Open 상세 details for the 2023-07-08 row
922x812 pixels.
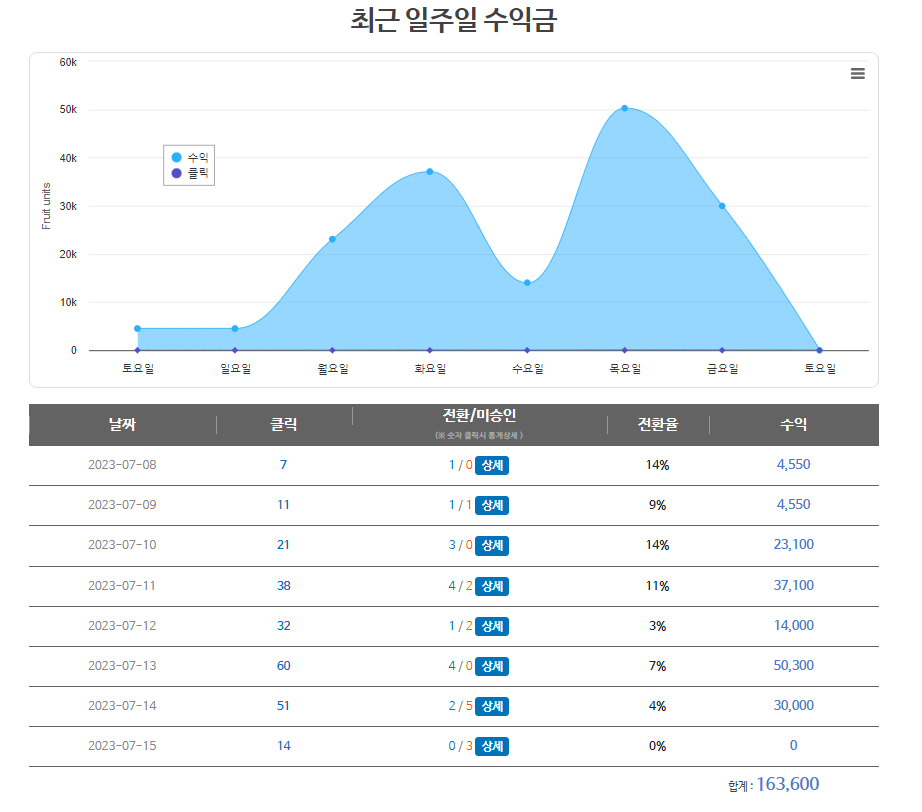(x=491, y=465)
